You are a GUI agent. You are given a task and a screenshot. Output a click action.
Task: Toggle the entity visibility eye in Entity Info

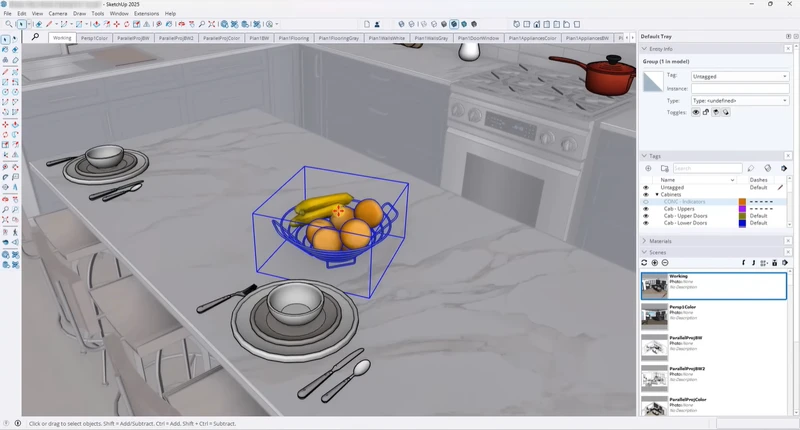coord(696,113)
